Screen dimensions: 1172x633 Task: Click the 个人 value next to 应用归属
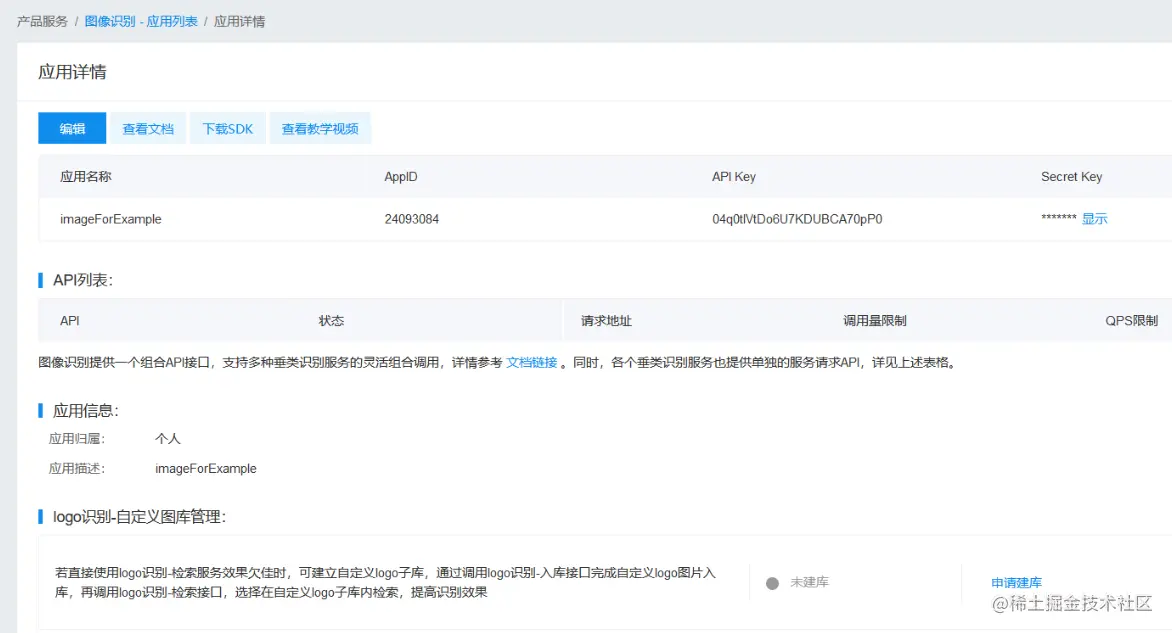tap(168, 438)
